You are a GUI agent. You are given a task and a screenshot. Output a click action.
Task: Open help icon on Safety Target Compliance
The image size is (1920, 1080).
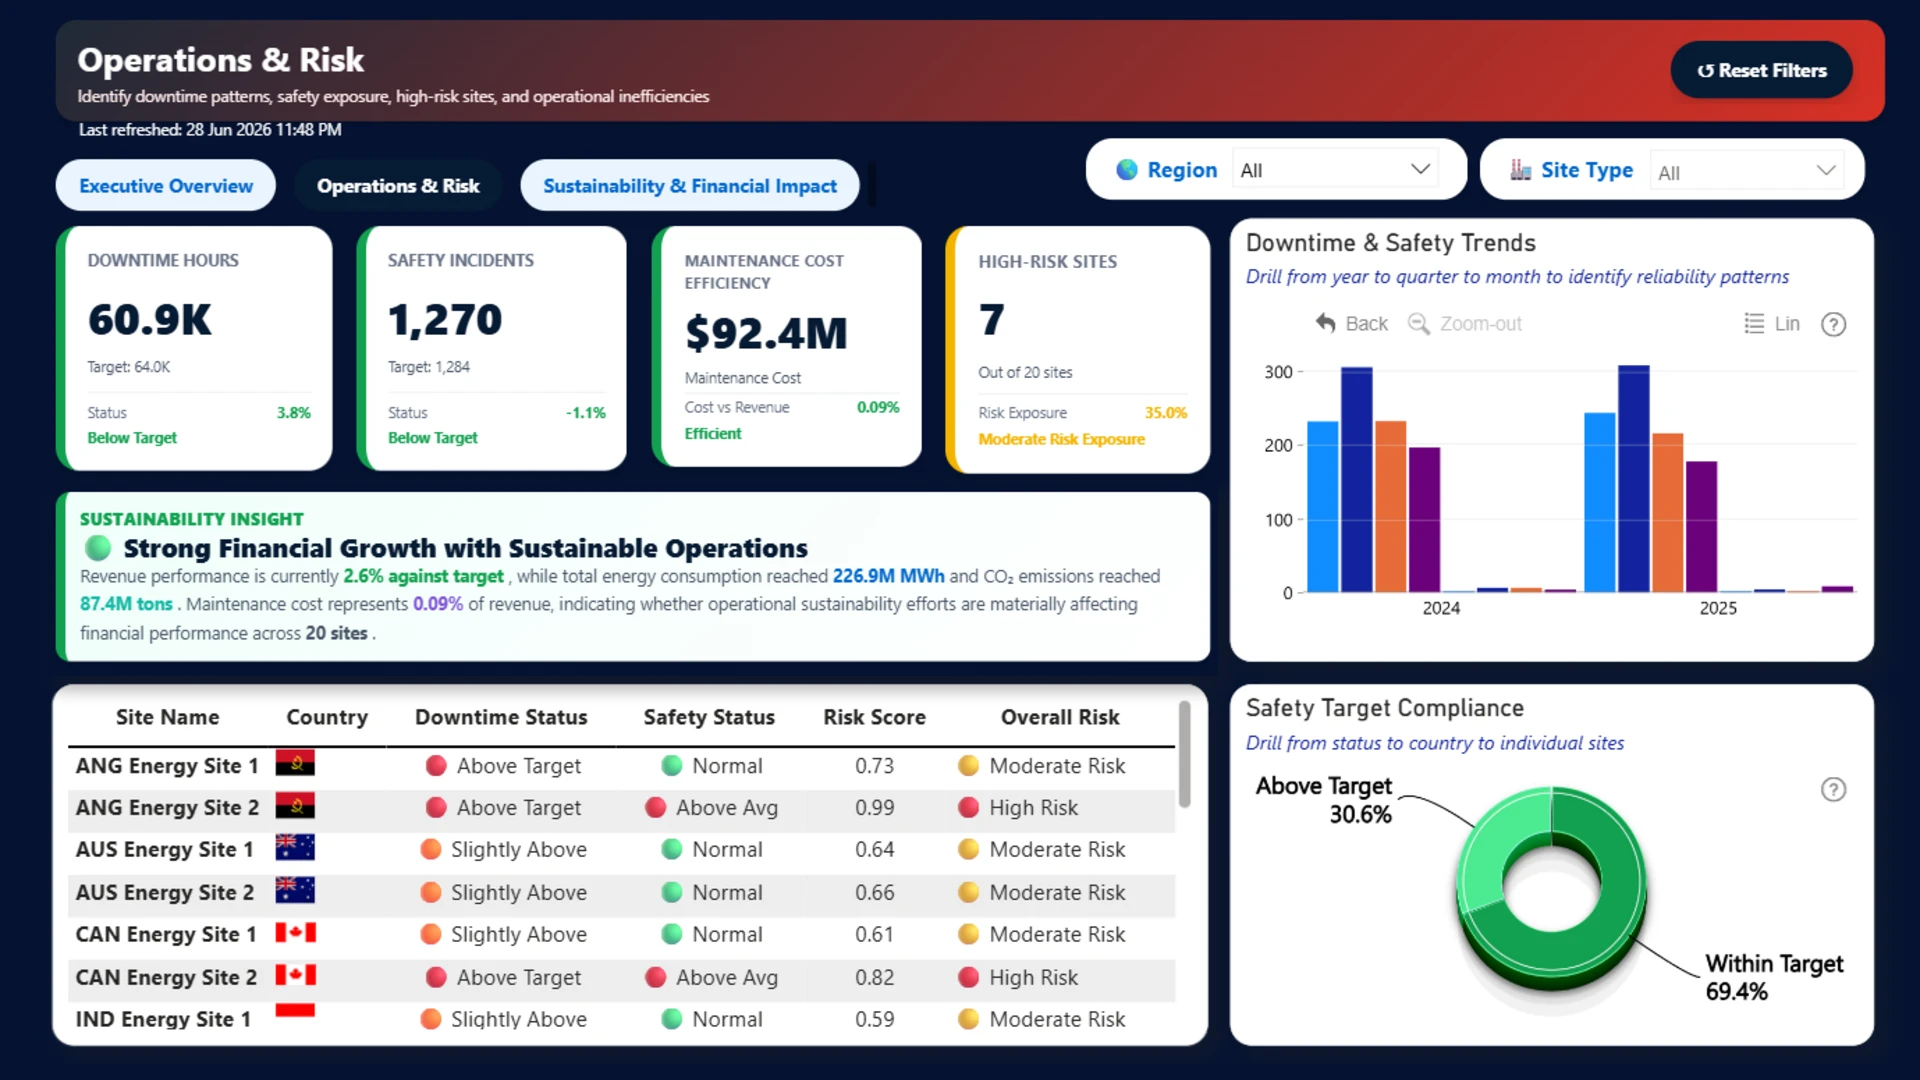click(1833, 789)
